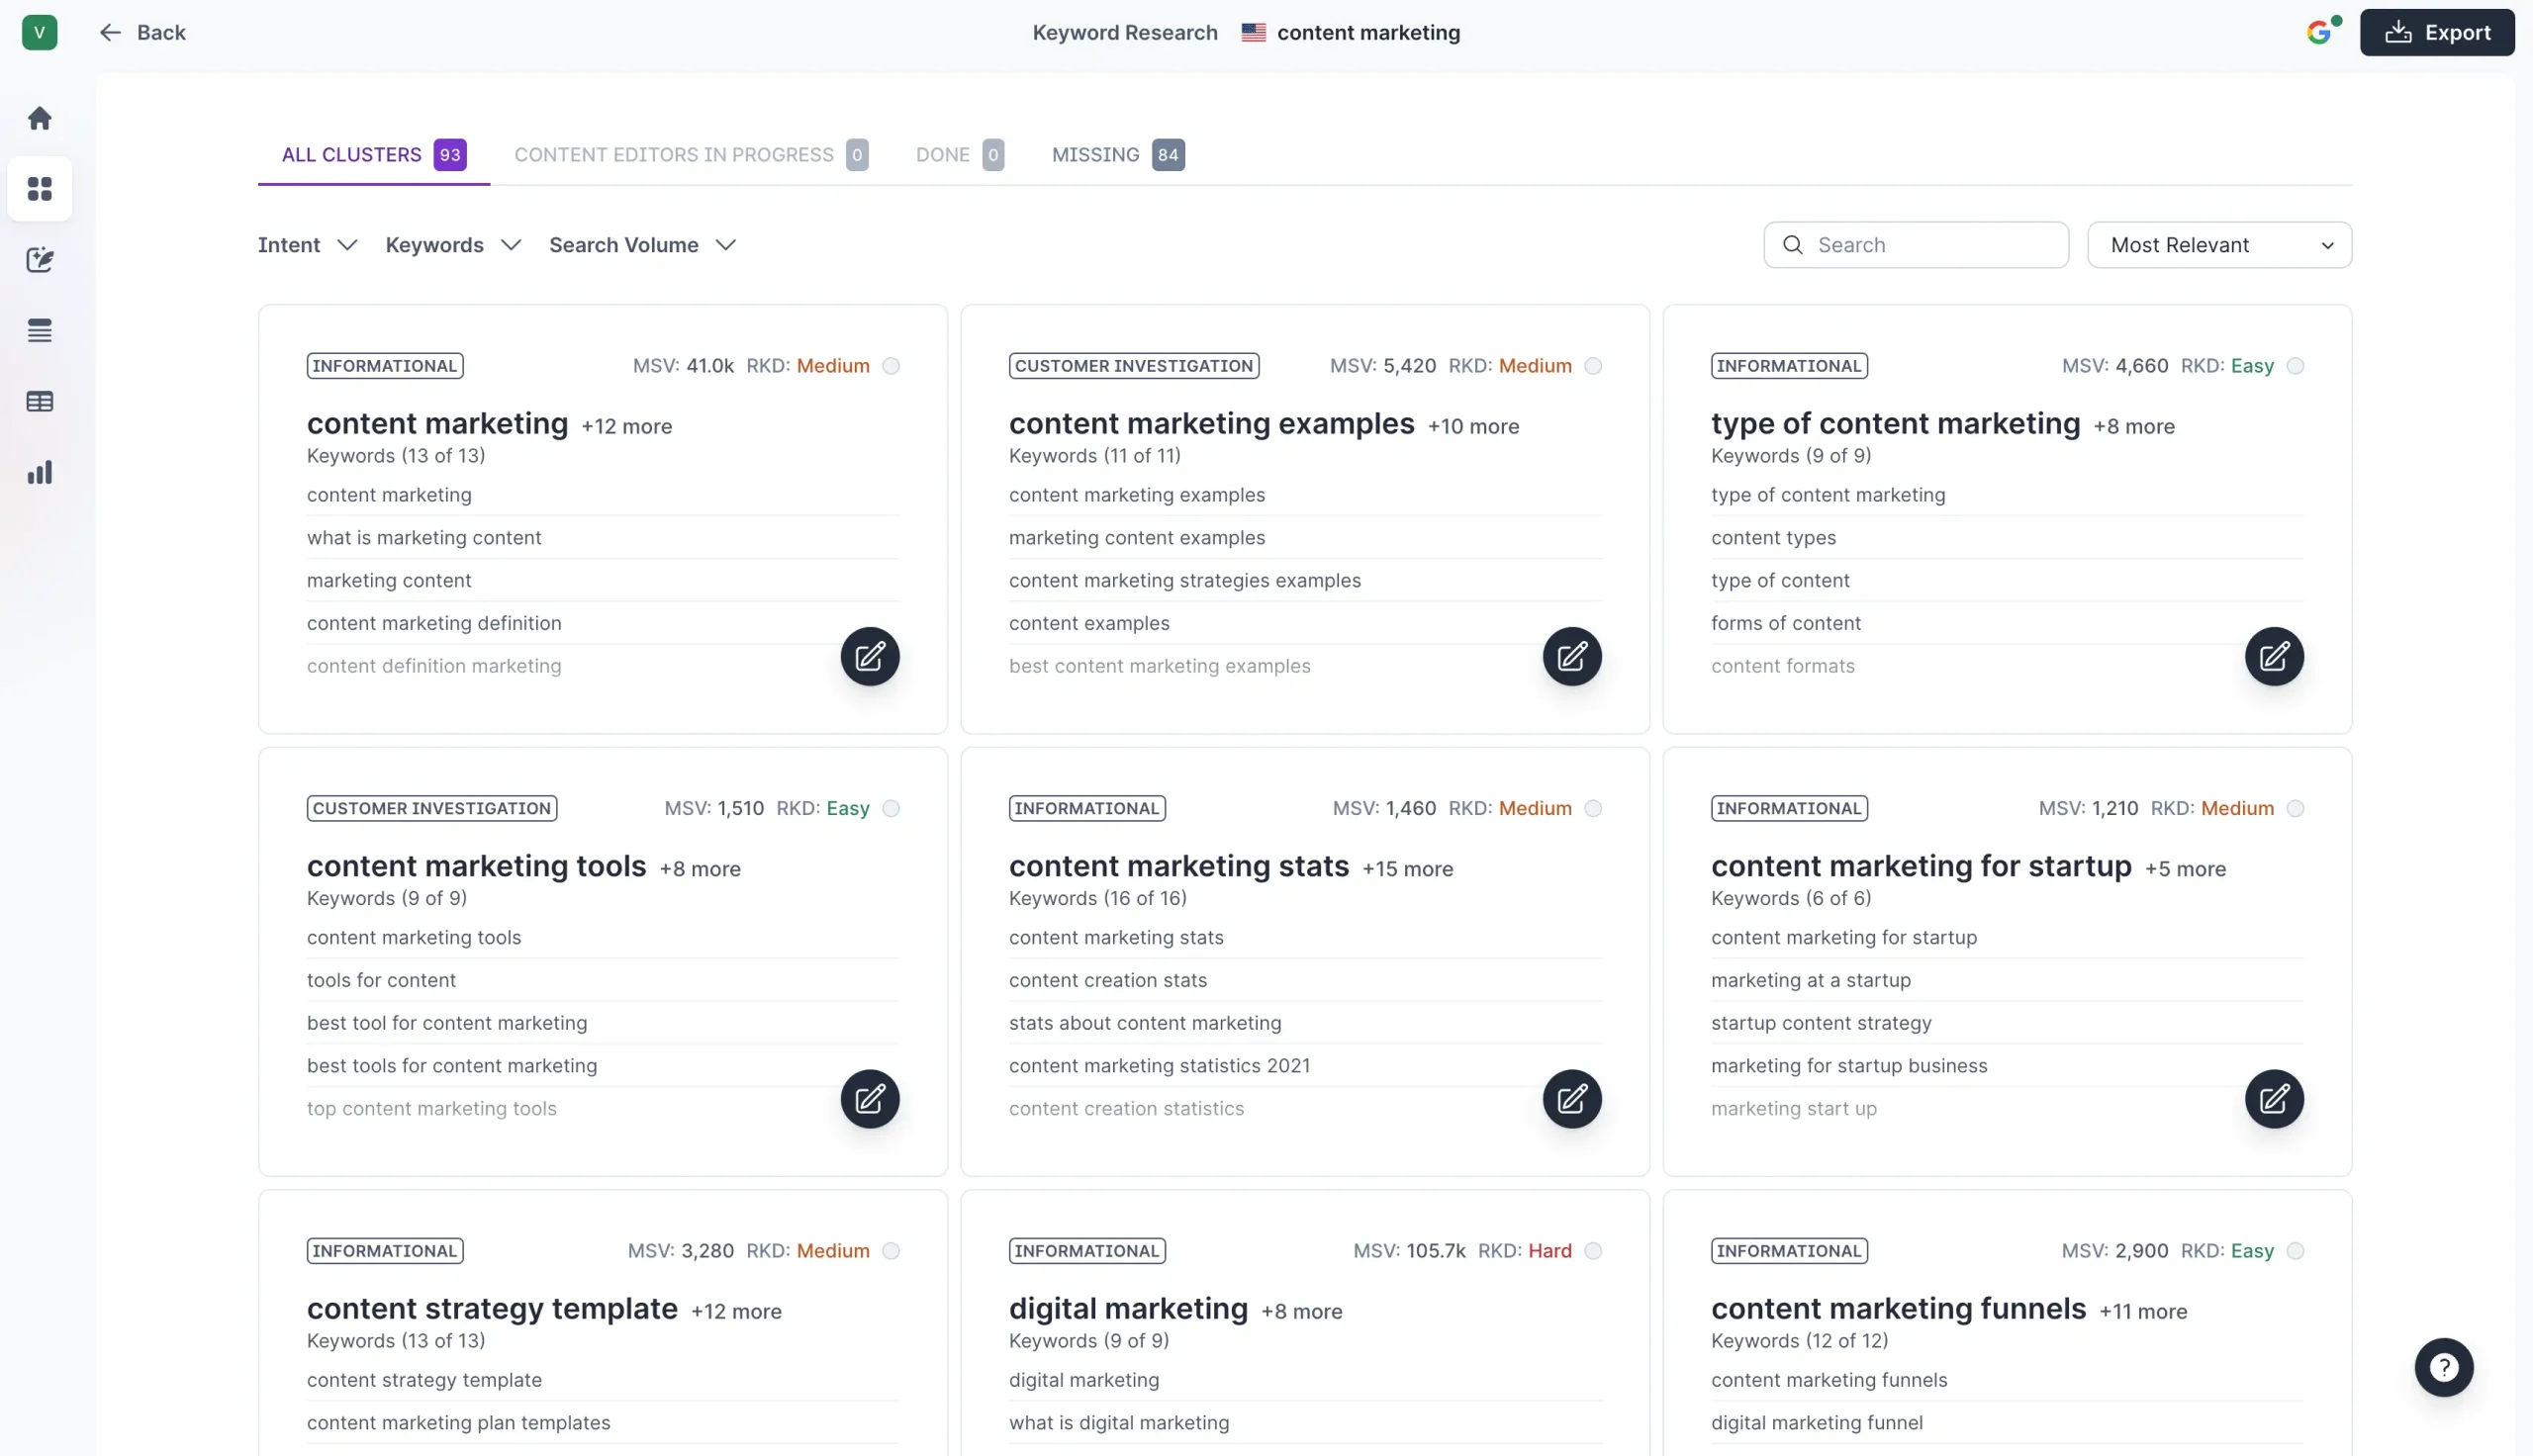Go Back using the back link
Viewport: 2533px width, 1456px height.
[143, 32]
